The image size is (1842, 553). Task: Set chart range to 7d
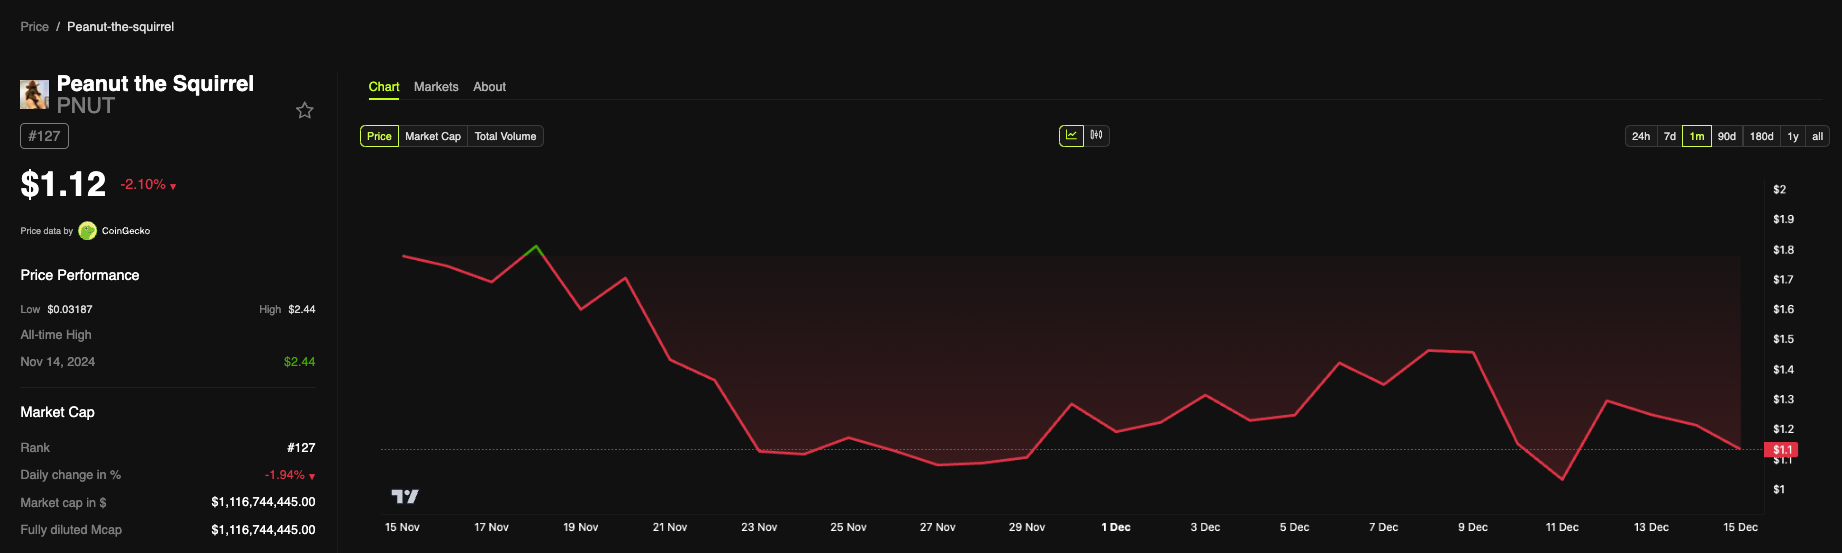[x=1670, y=136]
